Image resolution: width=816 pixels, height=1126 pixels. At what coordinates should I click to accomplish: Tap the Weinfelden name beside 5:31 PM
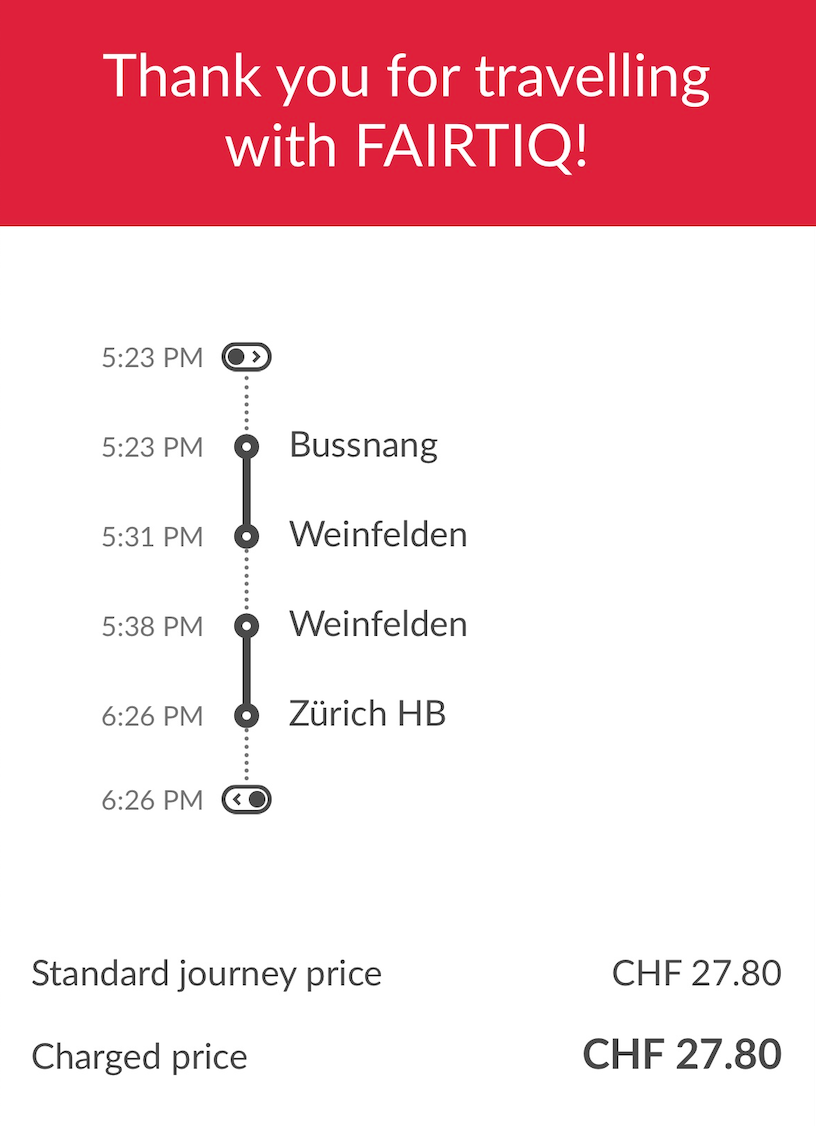[378, 535]
